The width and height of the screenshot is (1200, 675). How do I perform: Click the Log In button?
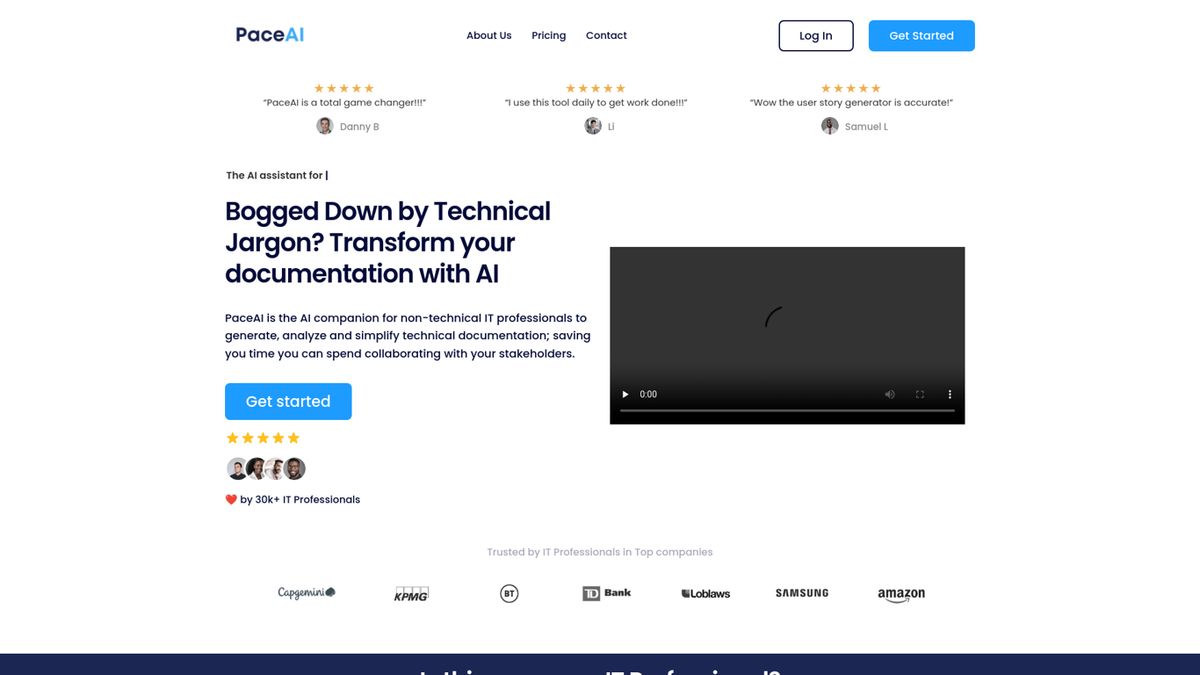816,36
